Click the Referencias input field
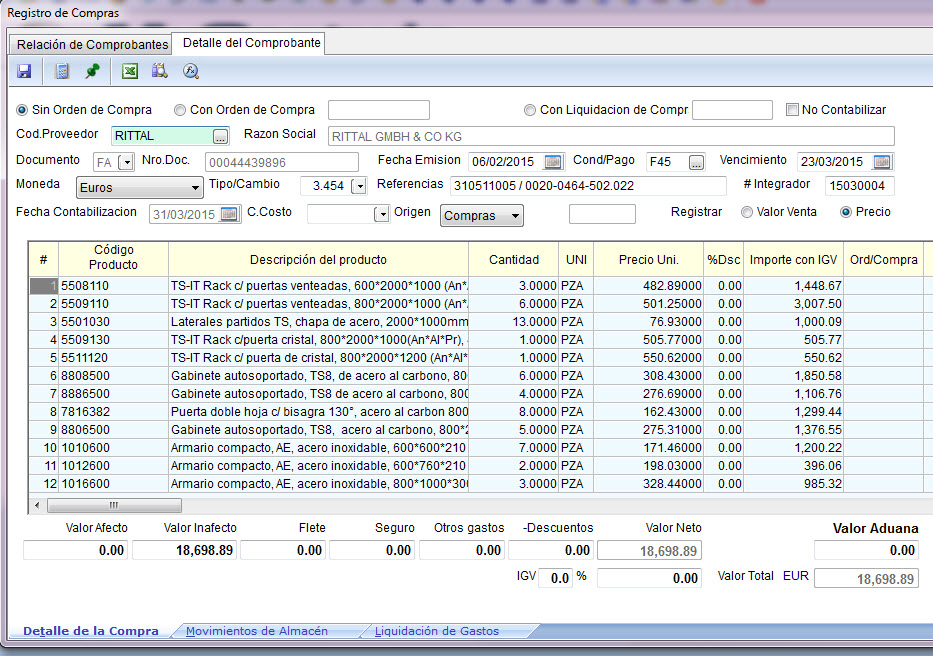 [x=588, y=186]
